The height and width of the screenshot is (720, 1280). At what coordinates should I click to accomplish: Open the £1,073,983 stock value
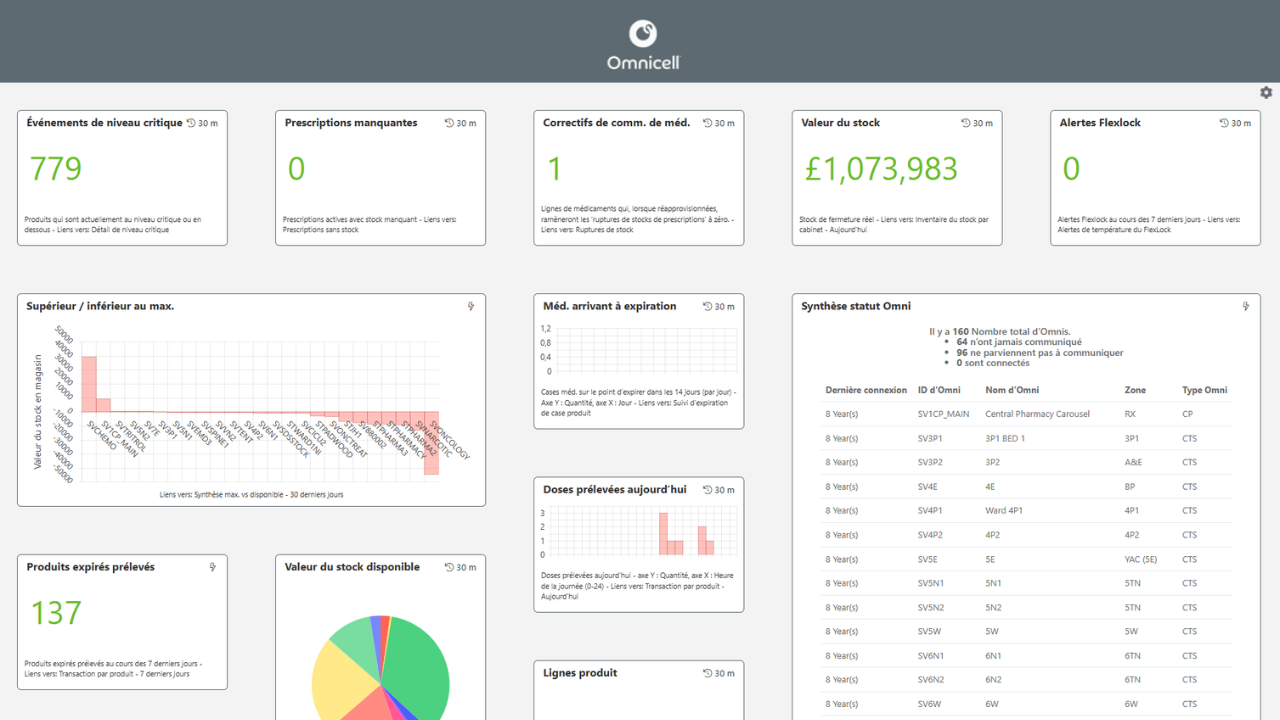[882, 169]
